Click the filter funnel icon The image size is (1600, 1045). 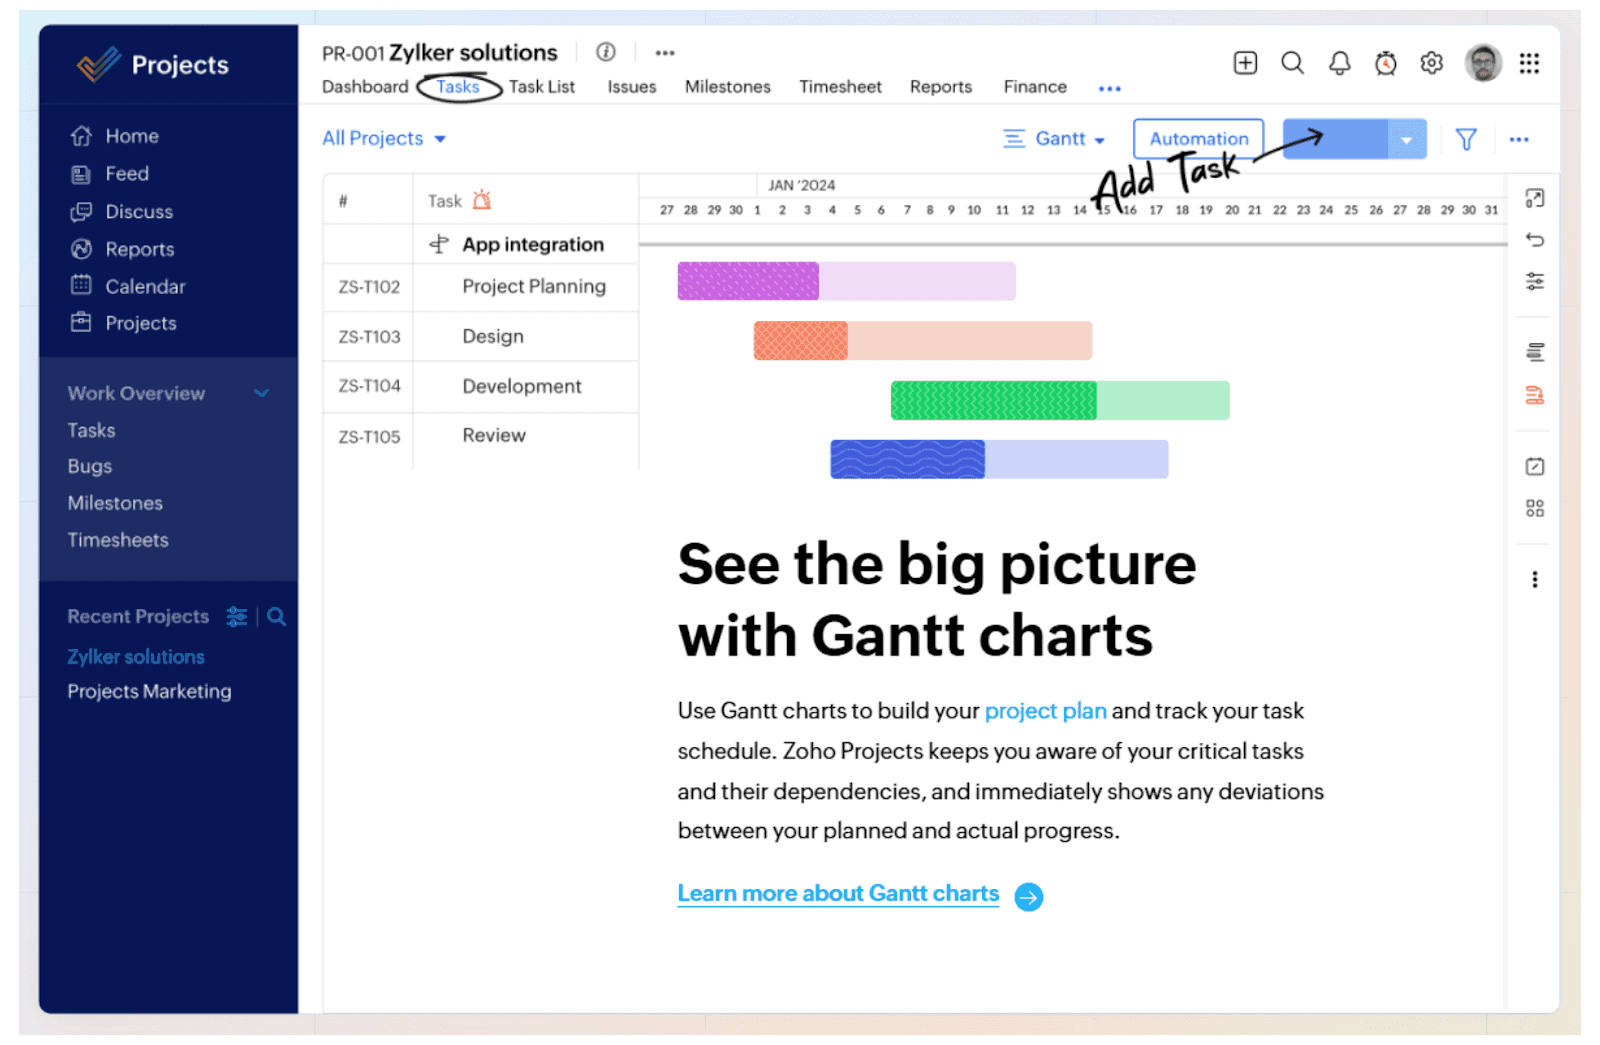[1466, 139]
